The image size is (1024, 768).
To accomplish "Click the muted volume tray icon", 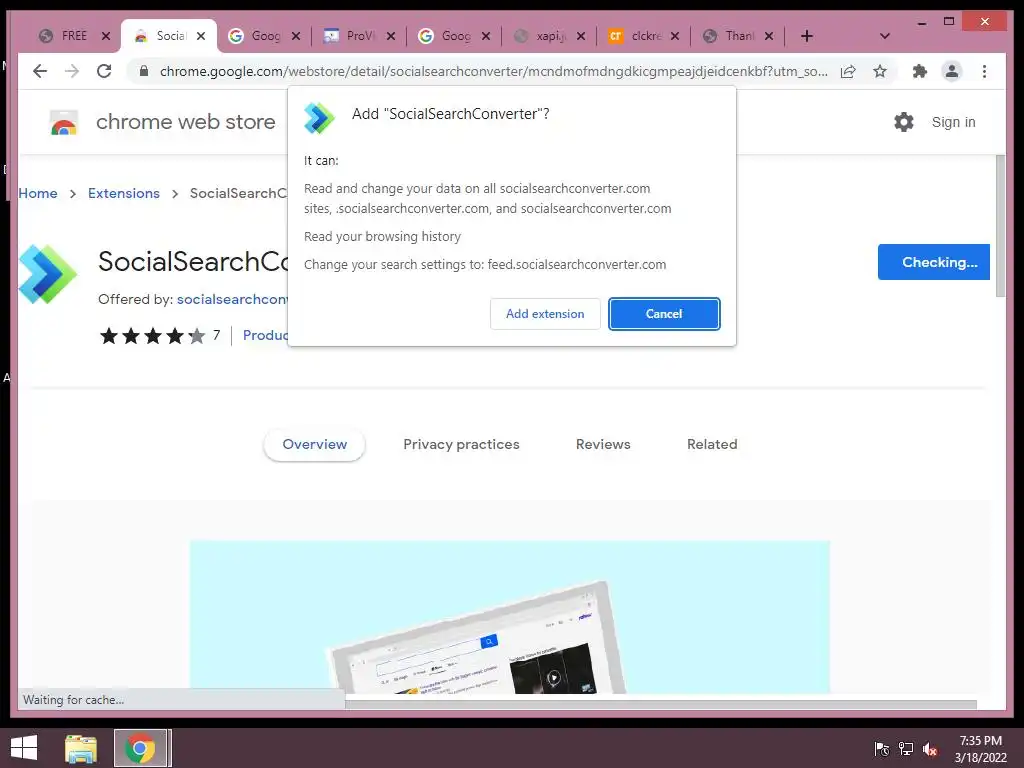I will [930, 749].
